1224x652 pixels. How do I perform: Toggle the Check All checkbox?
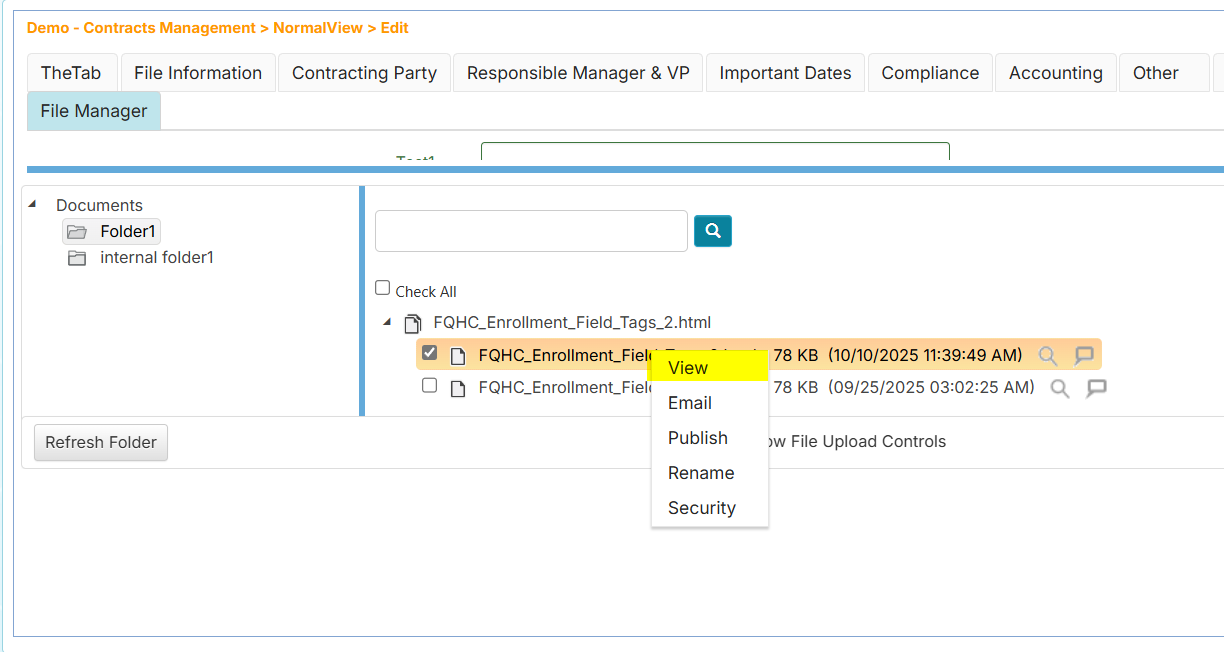click(383, 288)
